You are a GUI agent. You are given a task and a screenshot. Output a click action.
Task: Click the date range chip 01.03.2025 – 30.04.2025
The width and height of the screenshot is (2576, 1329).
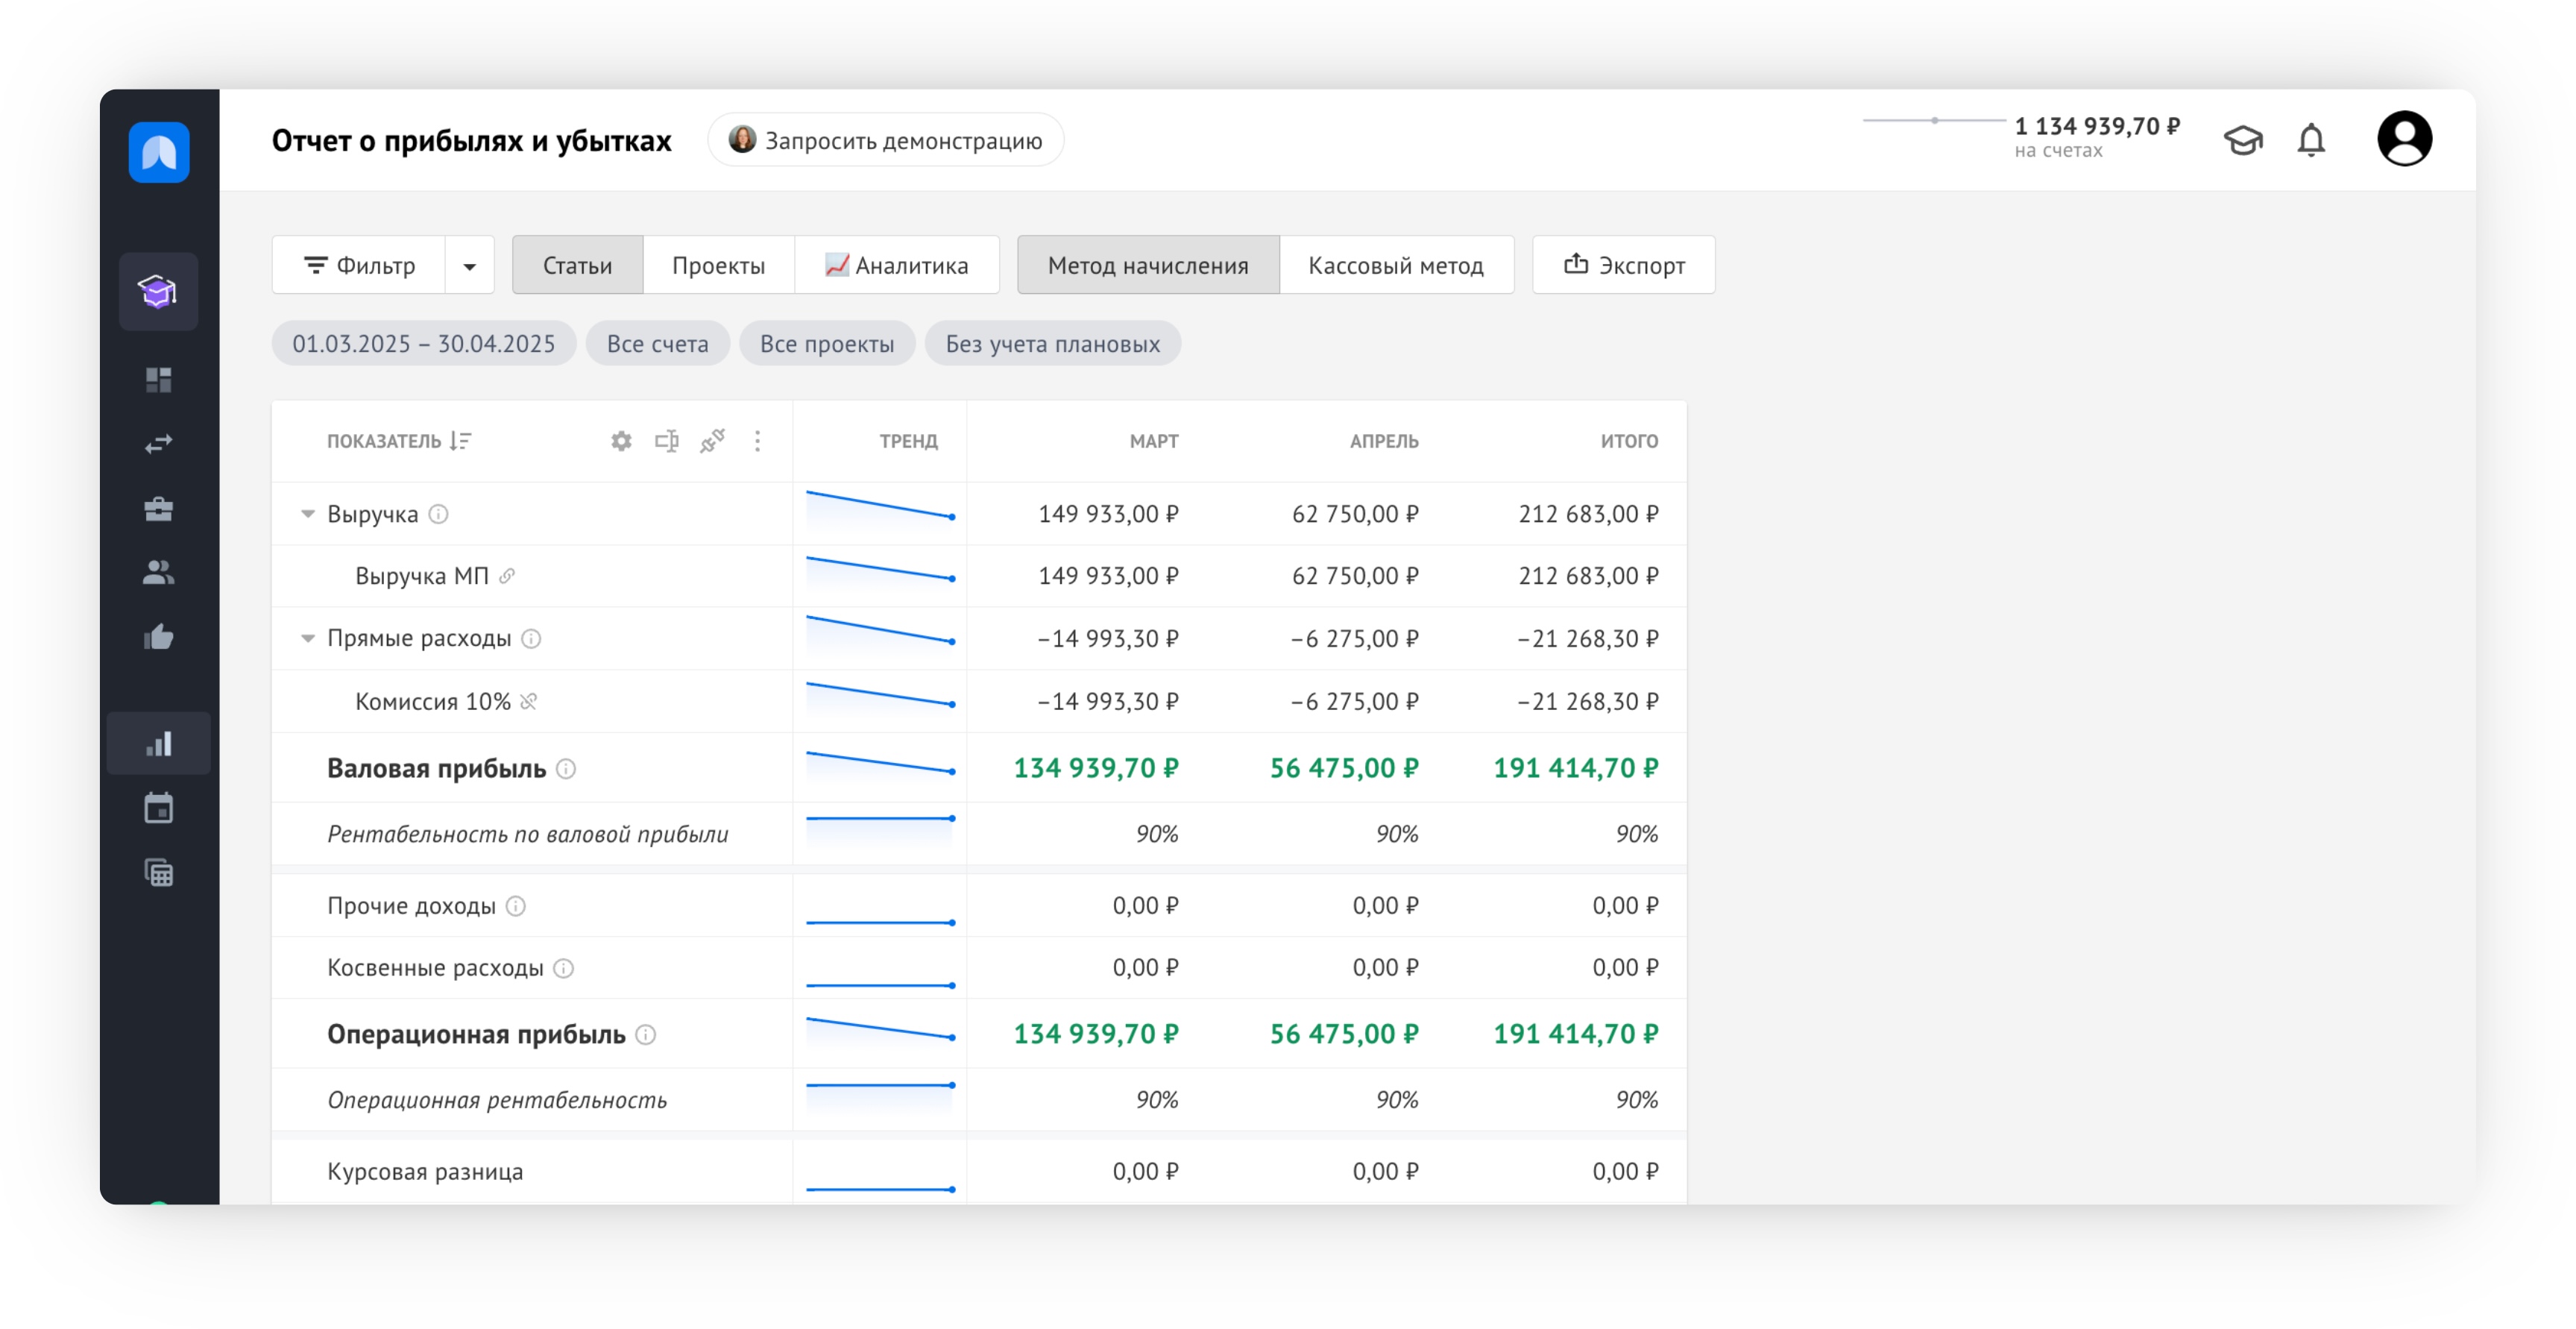pyautogui.click(x=424, y=343)
